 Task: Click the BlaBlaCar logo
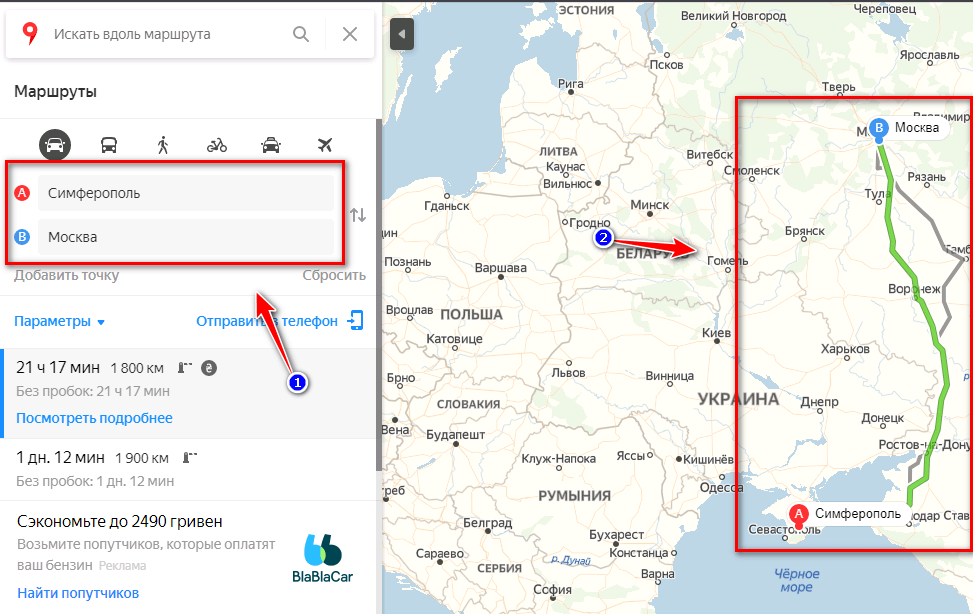(322, 558)
